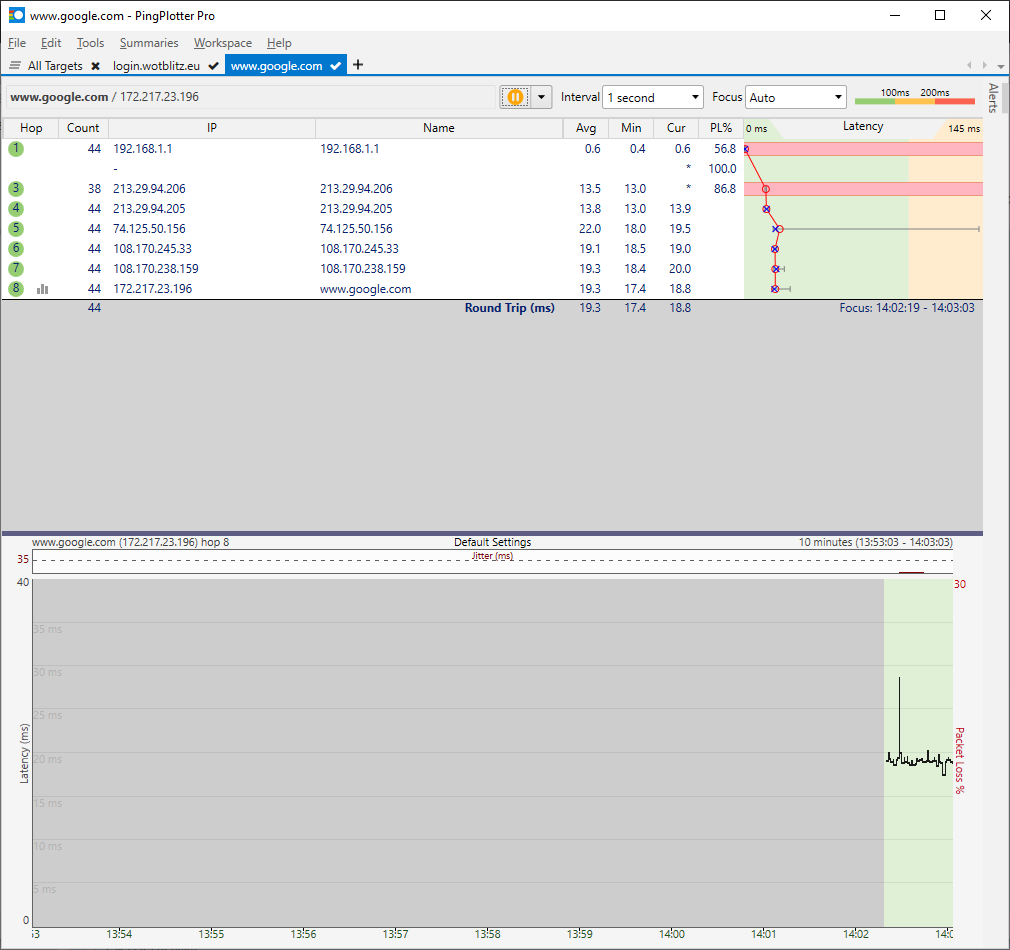
Task: Open the dropdown arrow beside the pause button
Action: coord(542,97)
